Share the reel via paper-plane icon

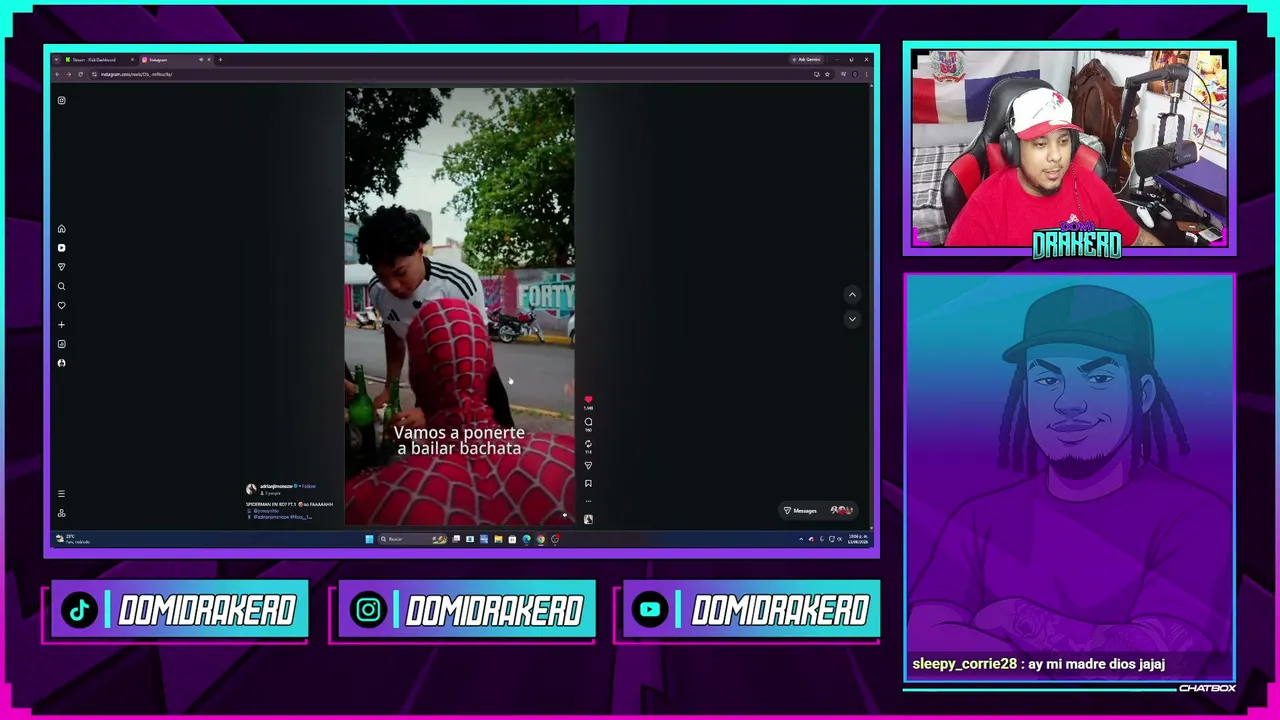tap(588, 465)
